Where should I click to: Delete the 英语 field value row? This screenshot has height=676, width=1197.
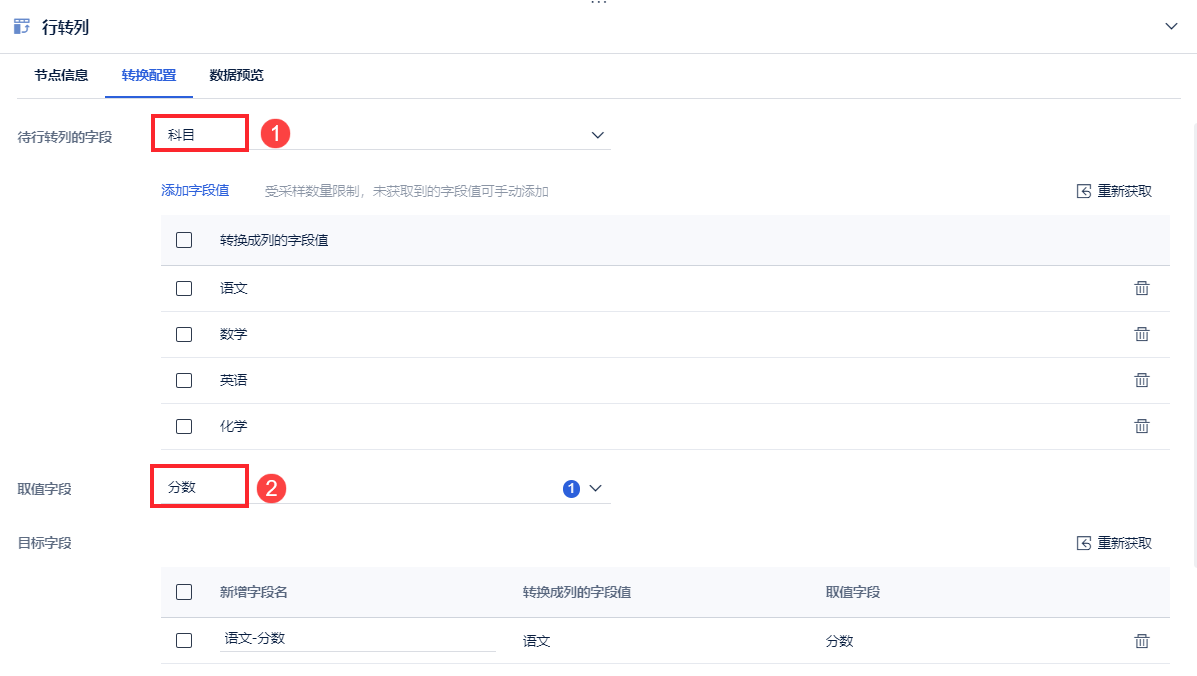tap(1141, 379)
